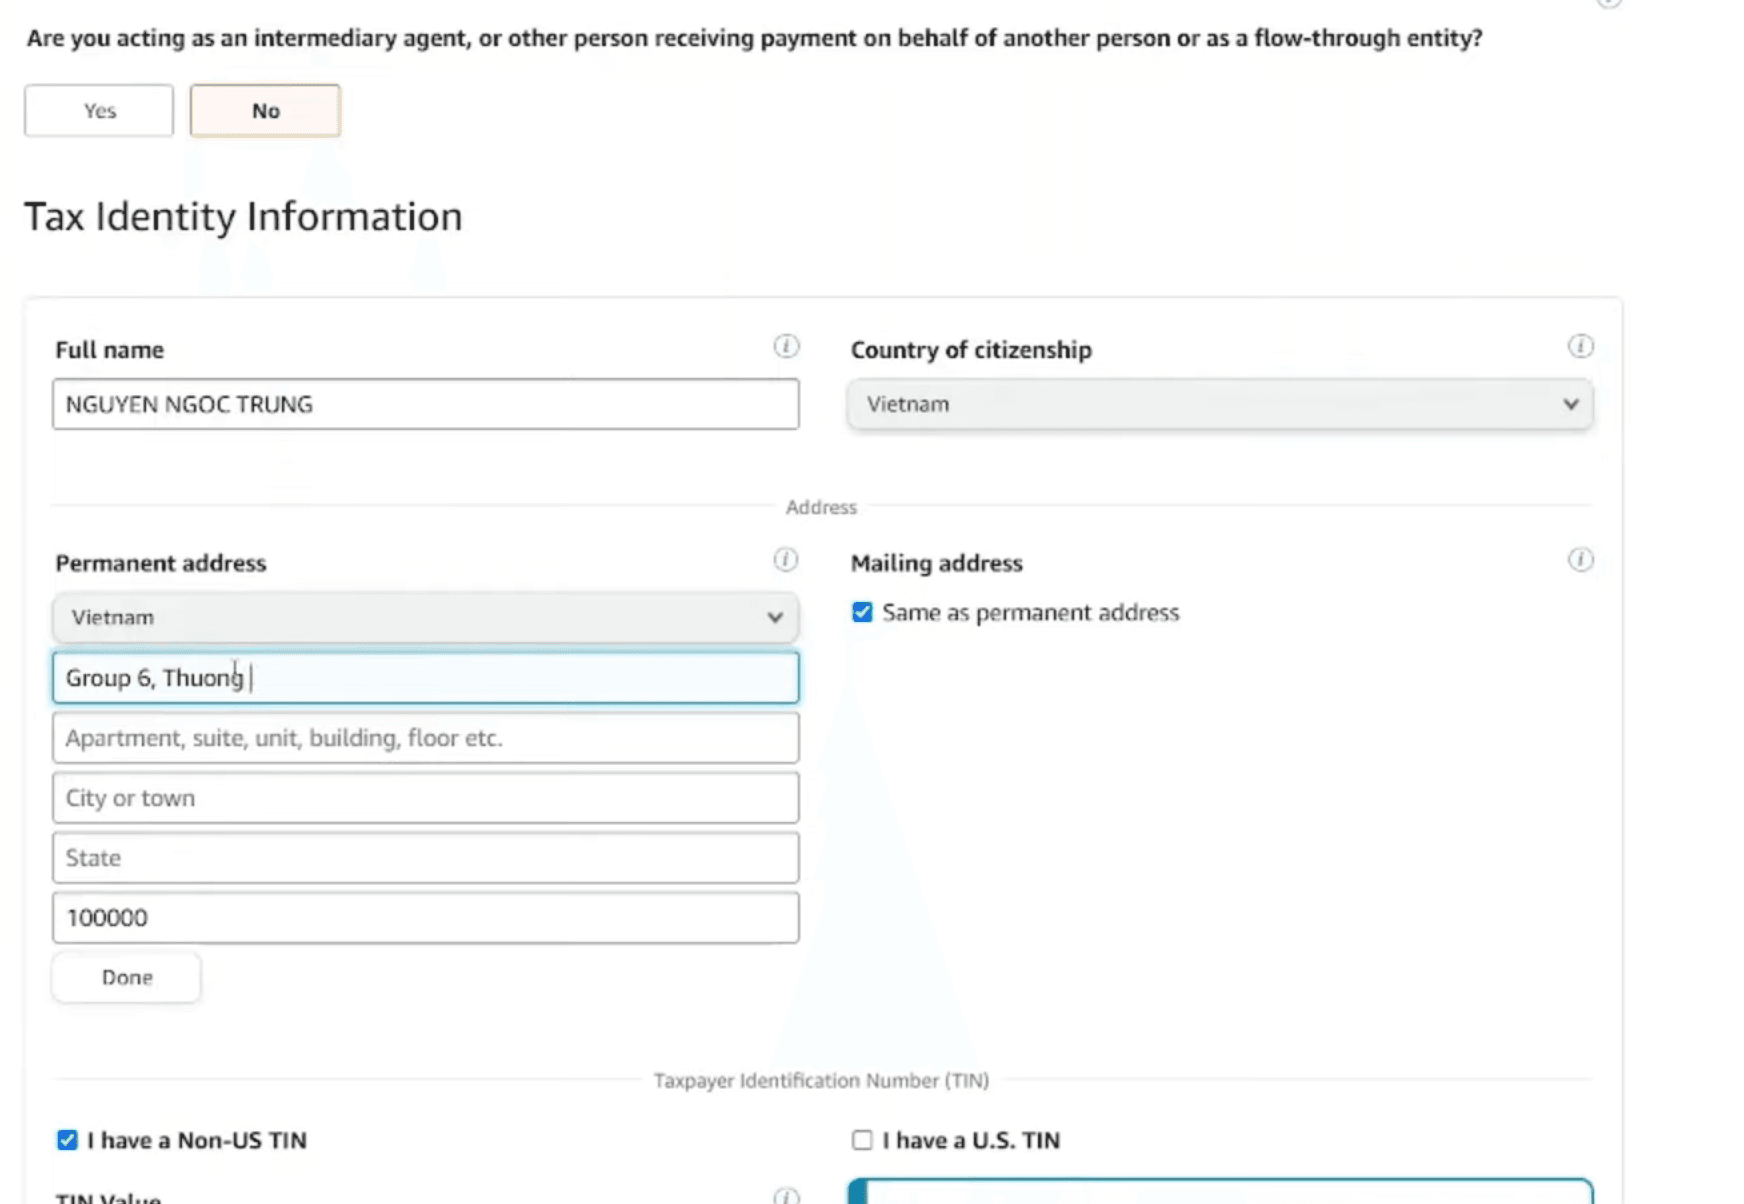The height and width of the screenshot is (1204, 1744).
Task: Click the Apartment, suite, unit field
Action: (425, 738)
